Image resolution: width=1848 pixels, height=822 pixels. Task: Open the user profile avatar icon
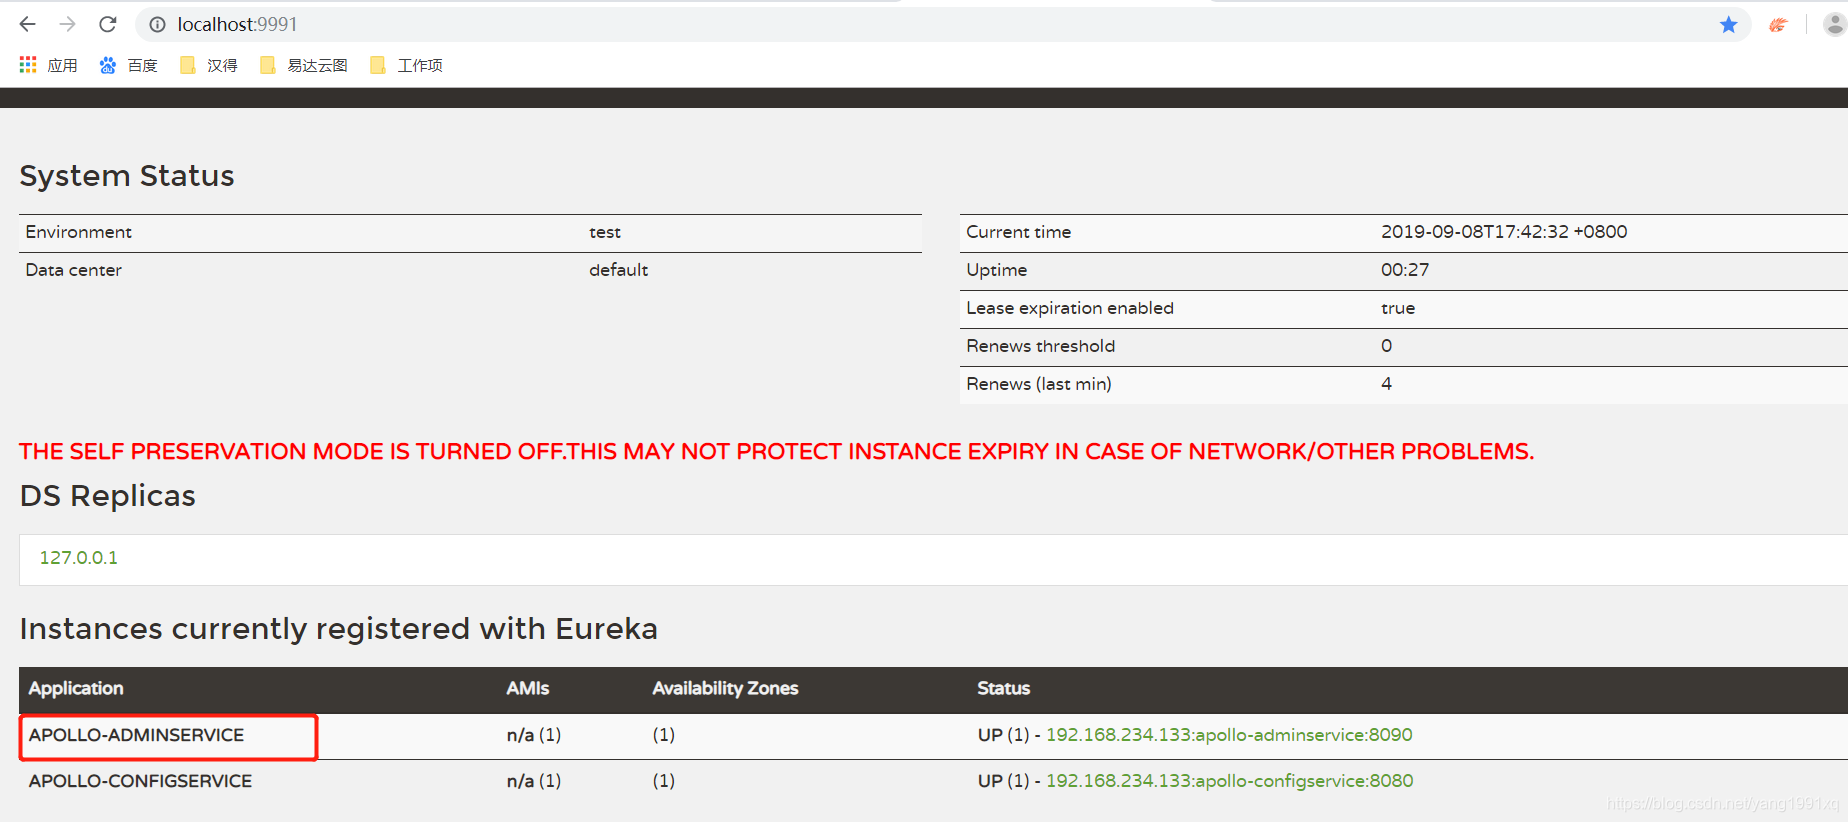(x=1834, y=24)
